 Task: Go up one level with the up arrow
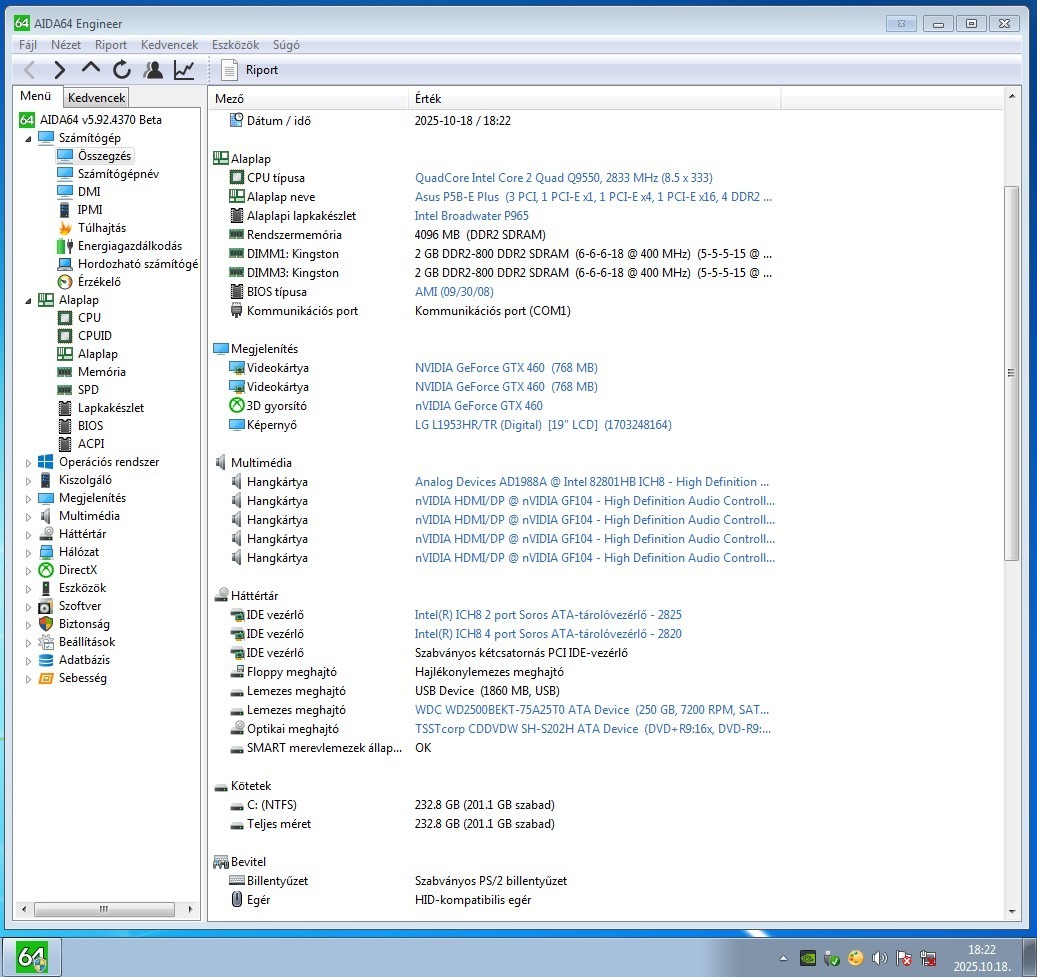(x=91, y=68)
